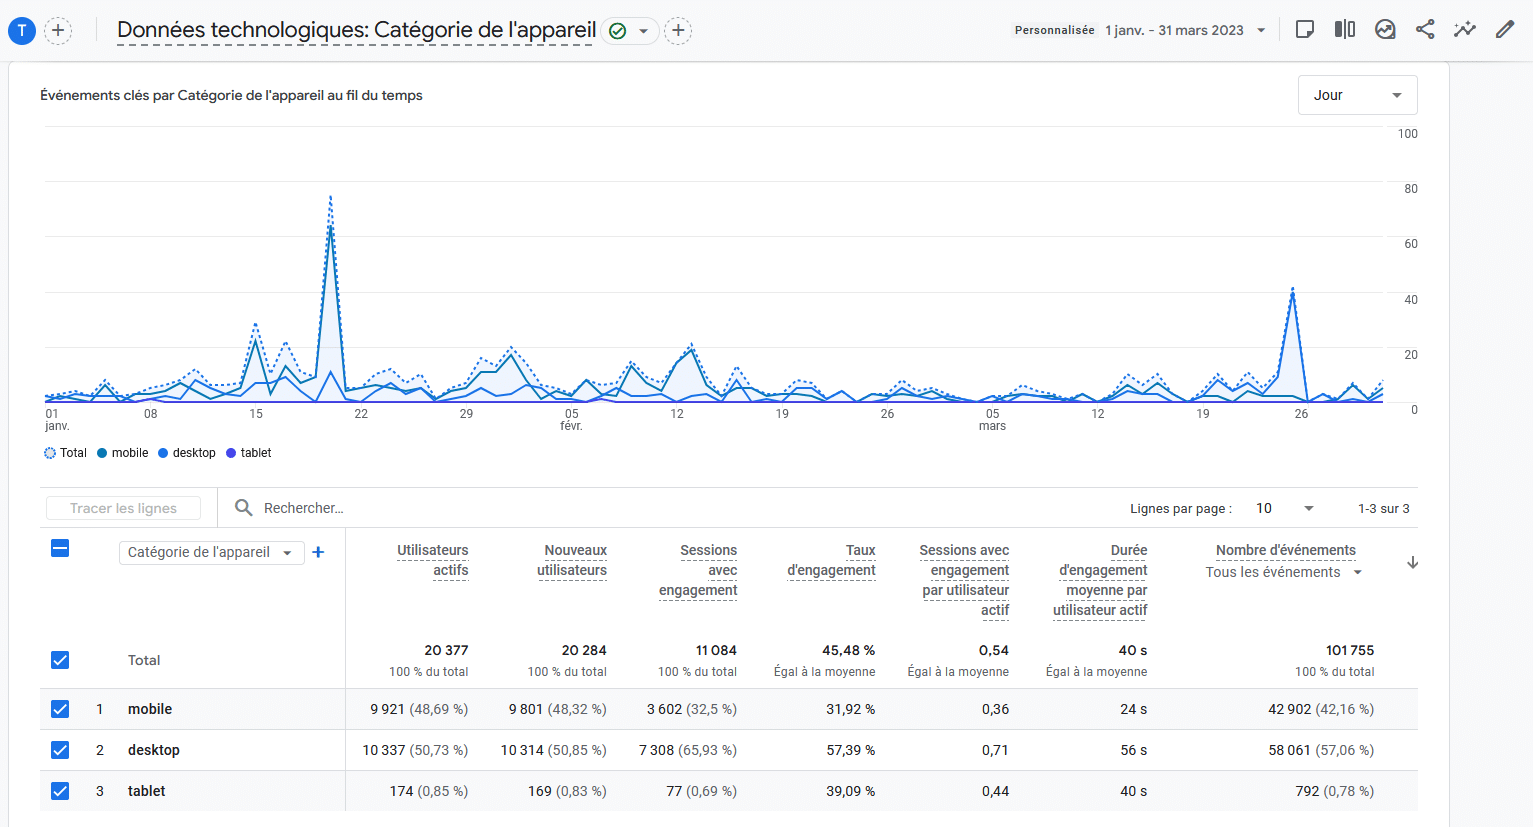This screenshot has height=827, width=1533.
Task: Click the share report icon
Action: tap(1425, 30)
